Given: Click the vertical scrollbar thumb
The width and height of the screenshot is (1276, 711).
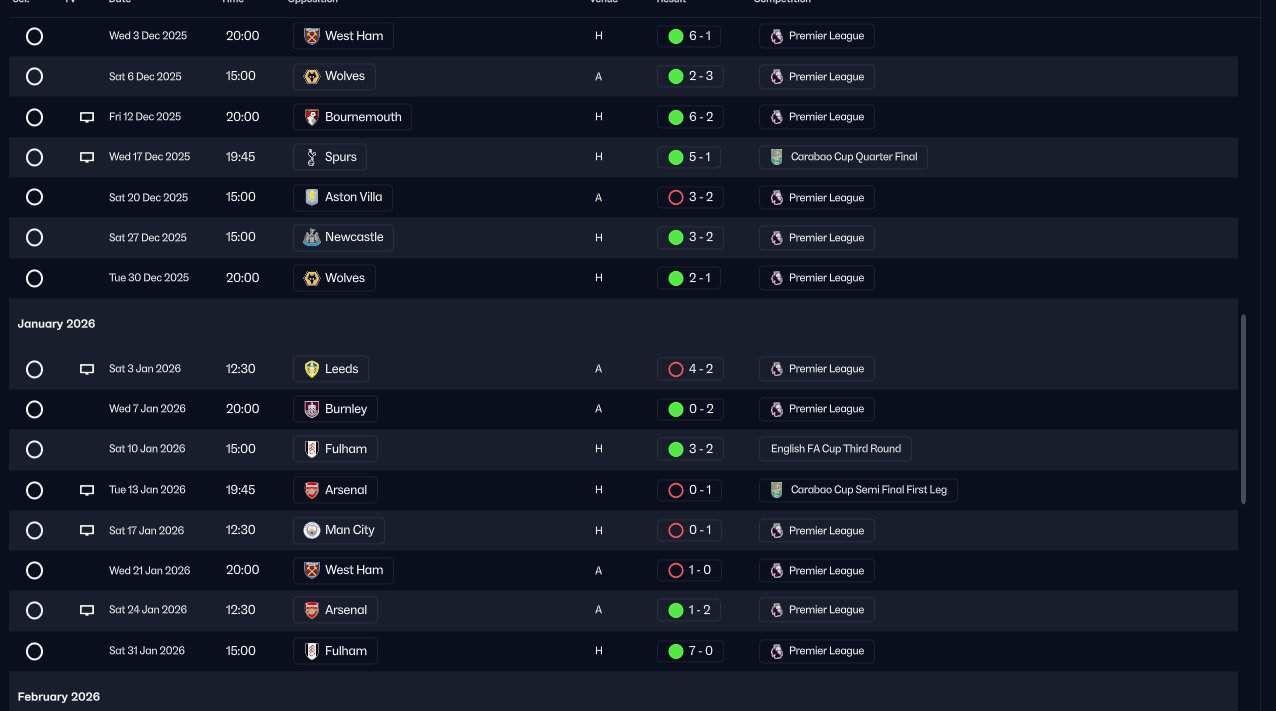Looking at the screenshot, I should click(x=1243, y=409).
